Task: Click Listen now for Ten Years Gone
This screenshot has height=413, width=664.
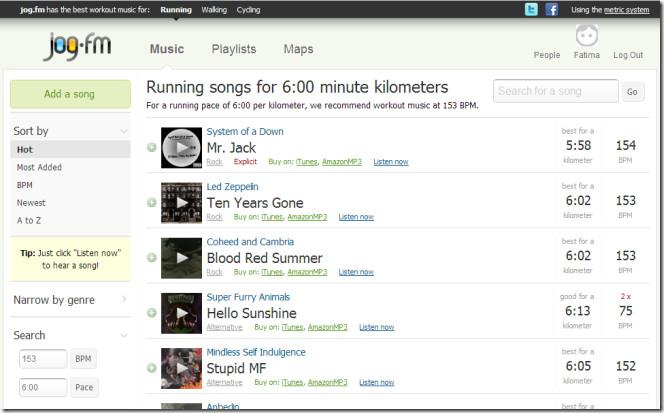Action: tap(356, 217)
